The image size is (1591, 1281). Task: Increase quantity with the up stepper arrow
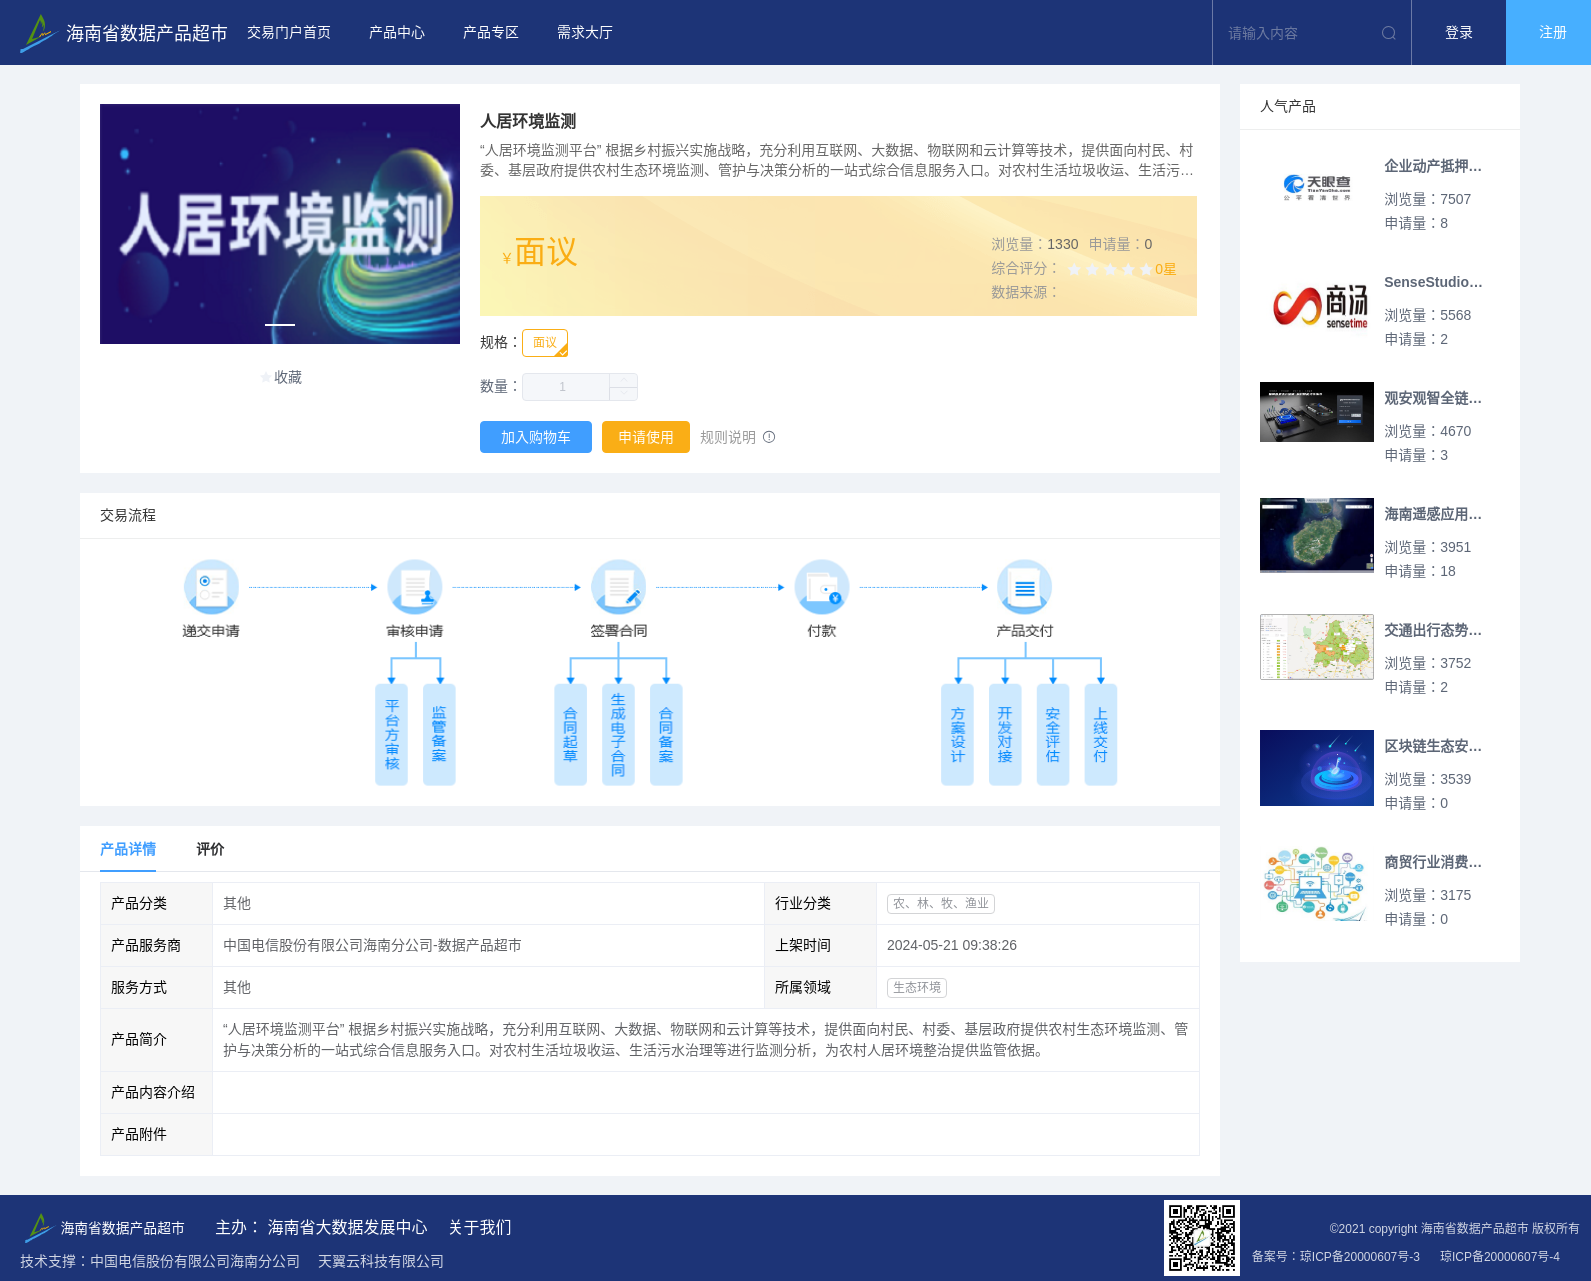pos(624,380)
